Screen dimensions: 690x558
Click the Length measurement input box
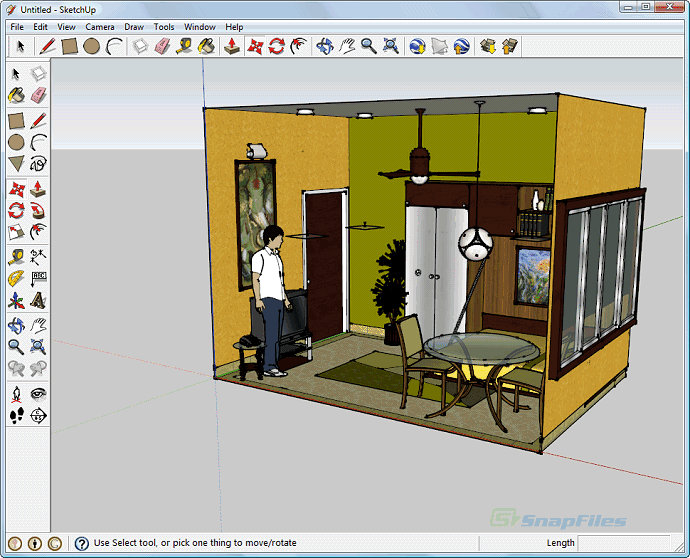coord(624,543)
